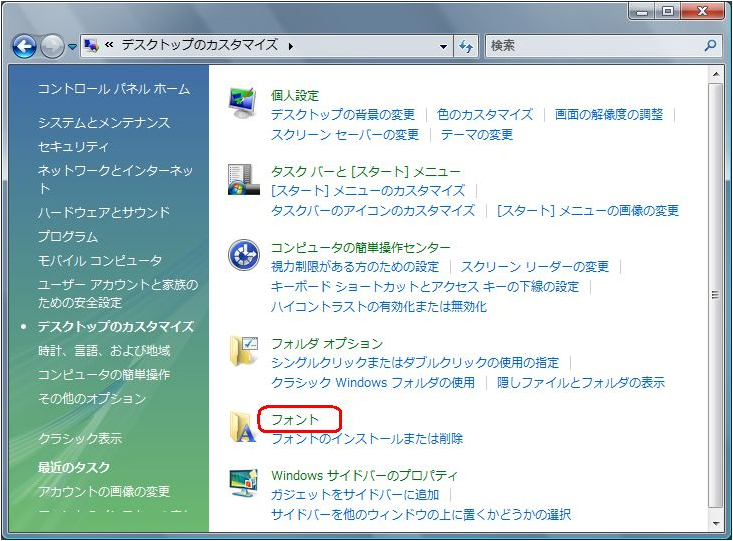
Task: Open single or double click usage link
Action: tap(415, 362)
